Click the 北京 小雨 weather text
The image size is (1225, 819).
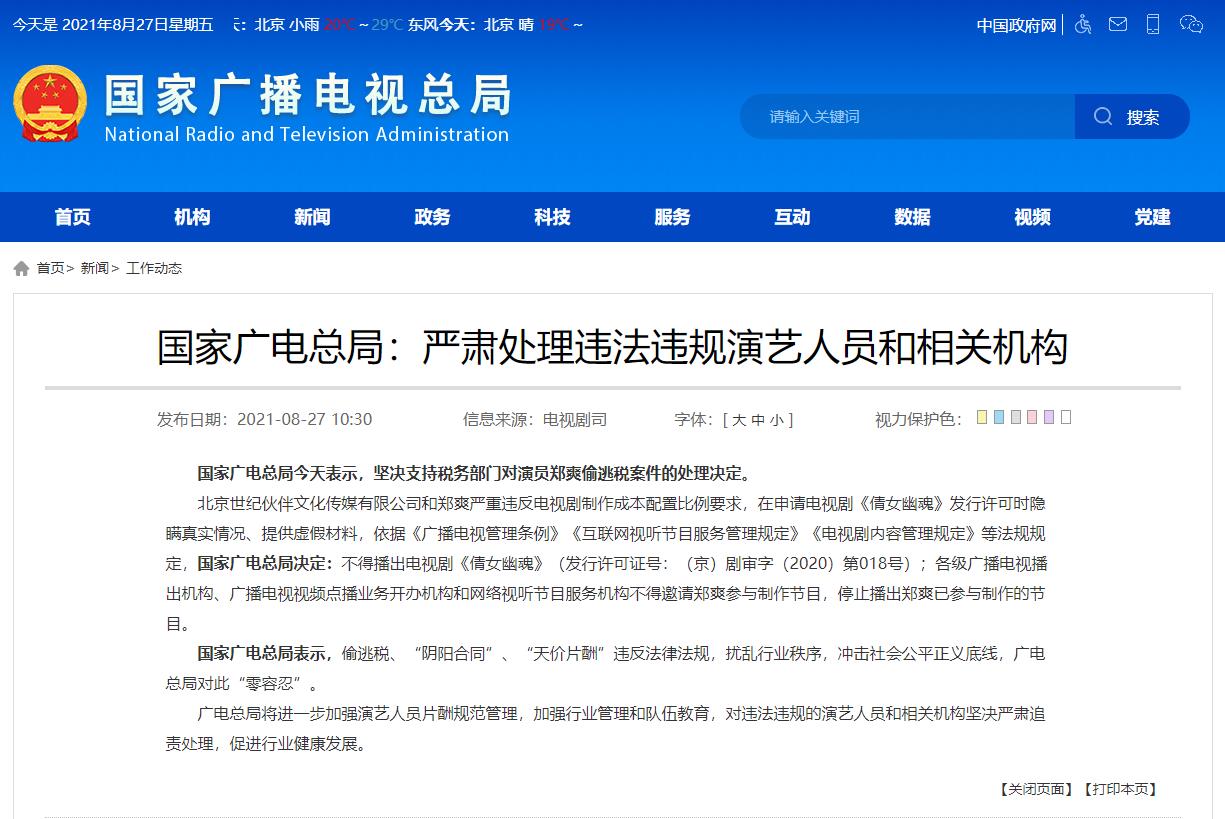coord(287,25)
